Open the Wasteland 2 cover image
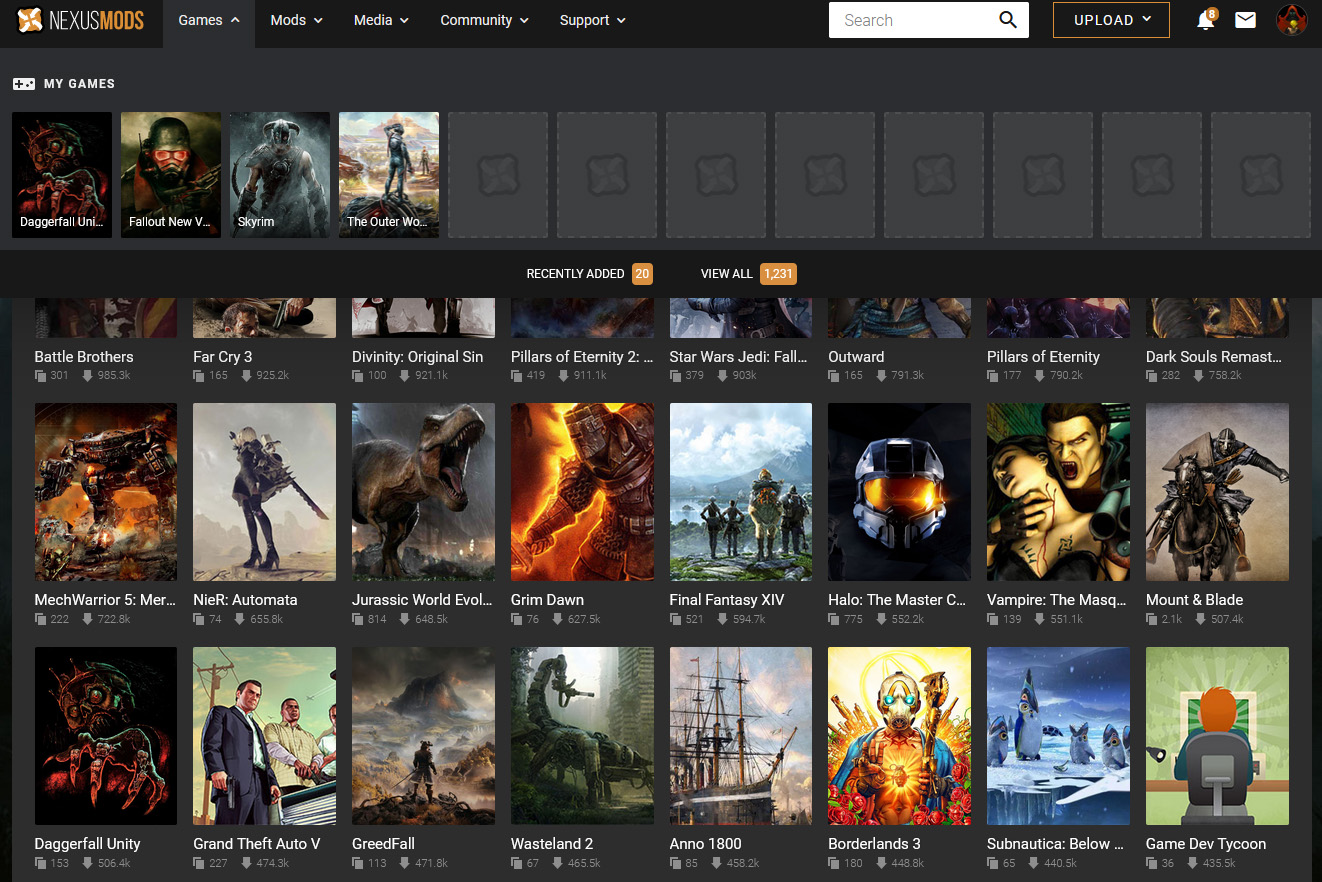 [582, 736]
